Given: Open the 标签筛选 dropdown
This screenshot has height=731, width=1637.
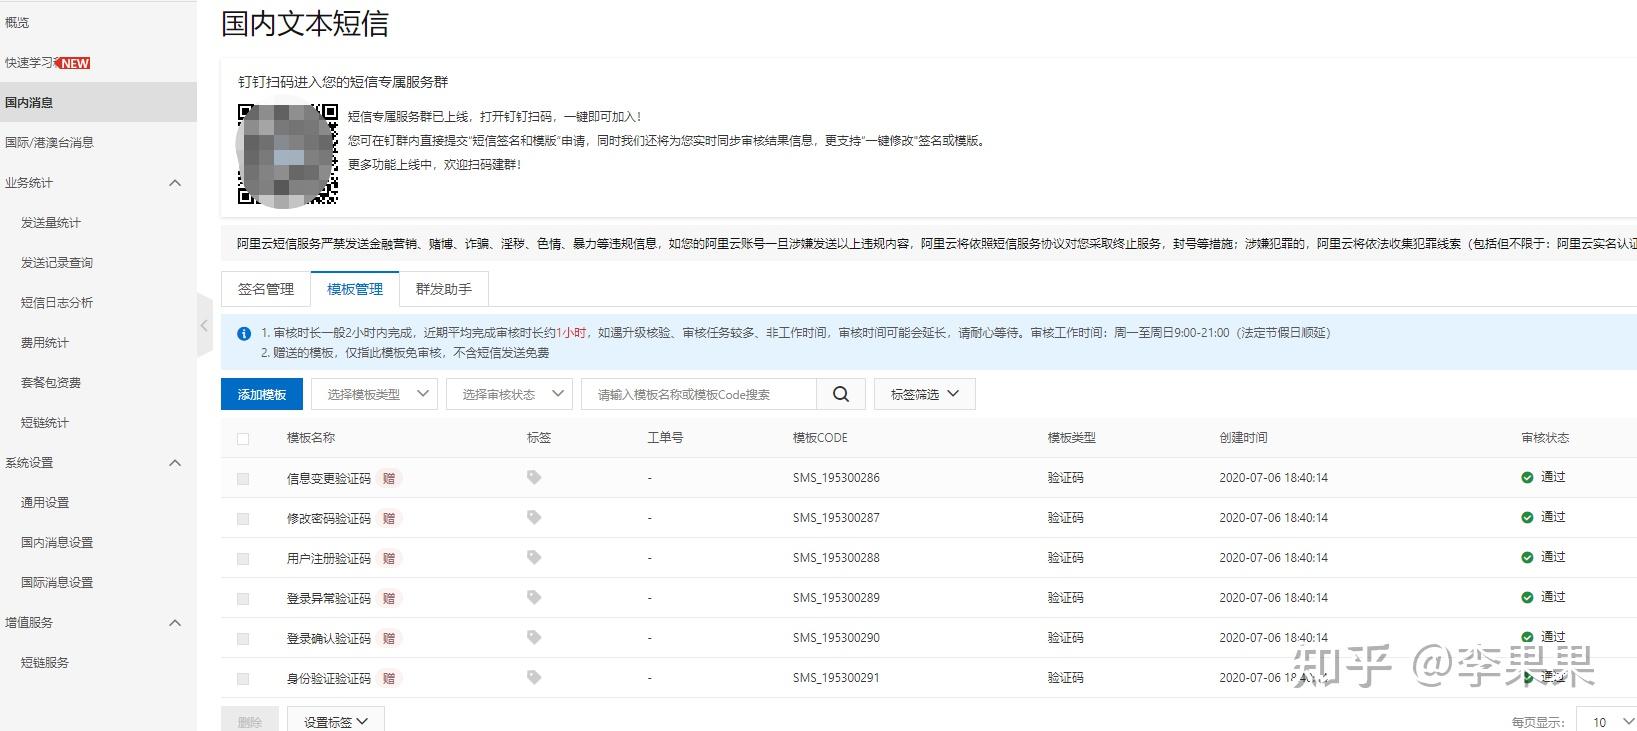Looking at the screenshot, I should (925, 394).
